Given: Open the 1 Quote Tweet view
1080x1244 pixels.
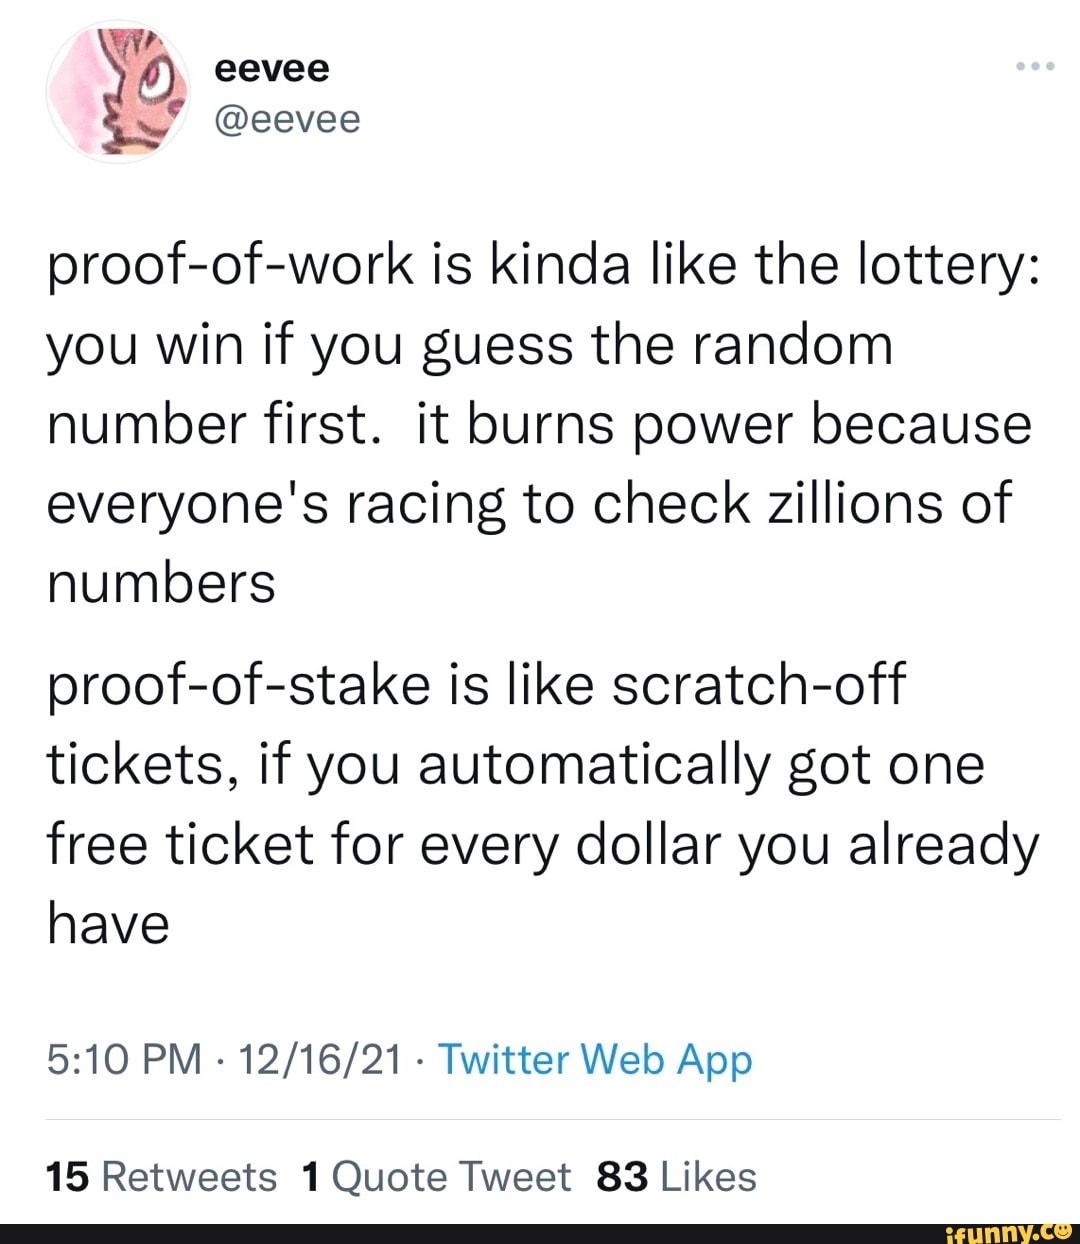Looking at the screenshot, I should tap(436, 1177).
